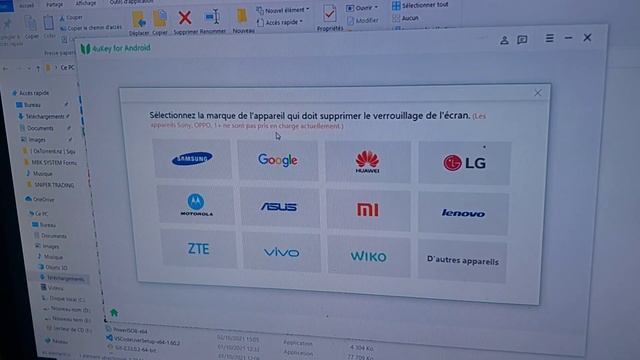The image size is (640, 360).
Task: Choose the ZTE brand tile
Action: pyautogui.click(x=199, y=248)
